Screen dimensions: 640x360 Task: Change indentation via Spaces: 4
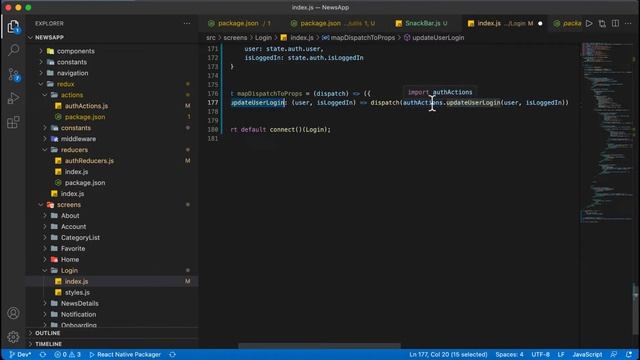point(509,354)
